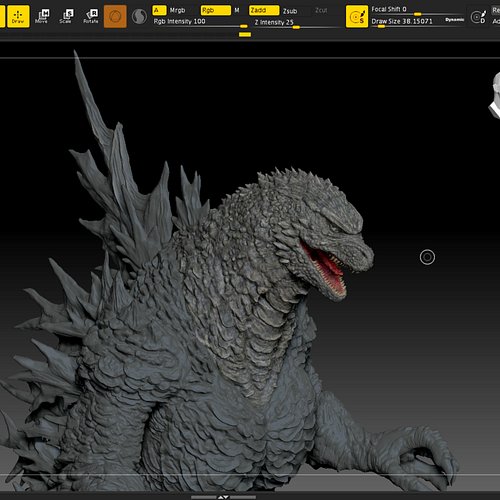The width and height of the screenshot is (500, 500).
Task: Activate the Scale transform tool
Action: coord(66,16)
